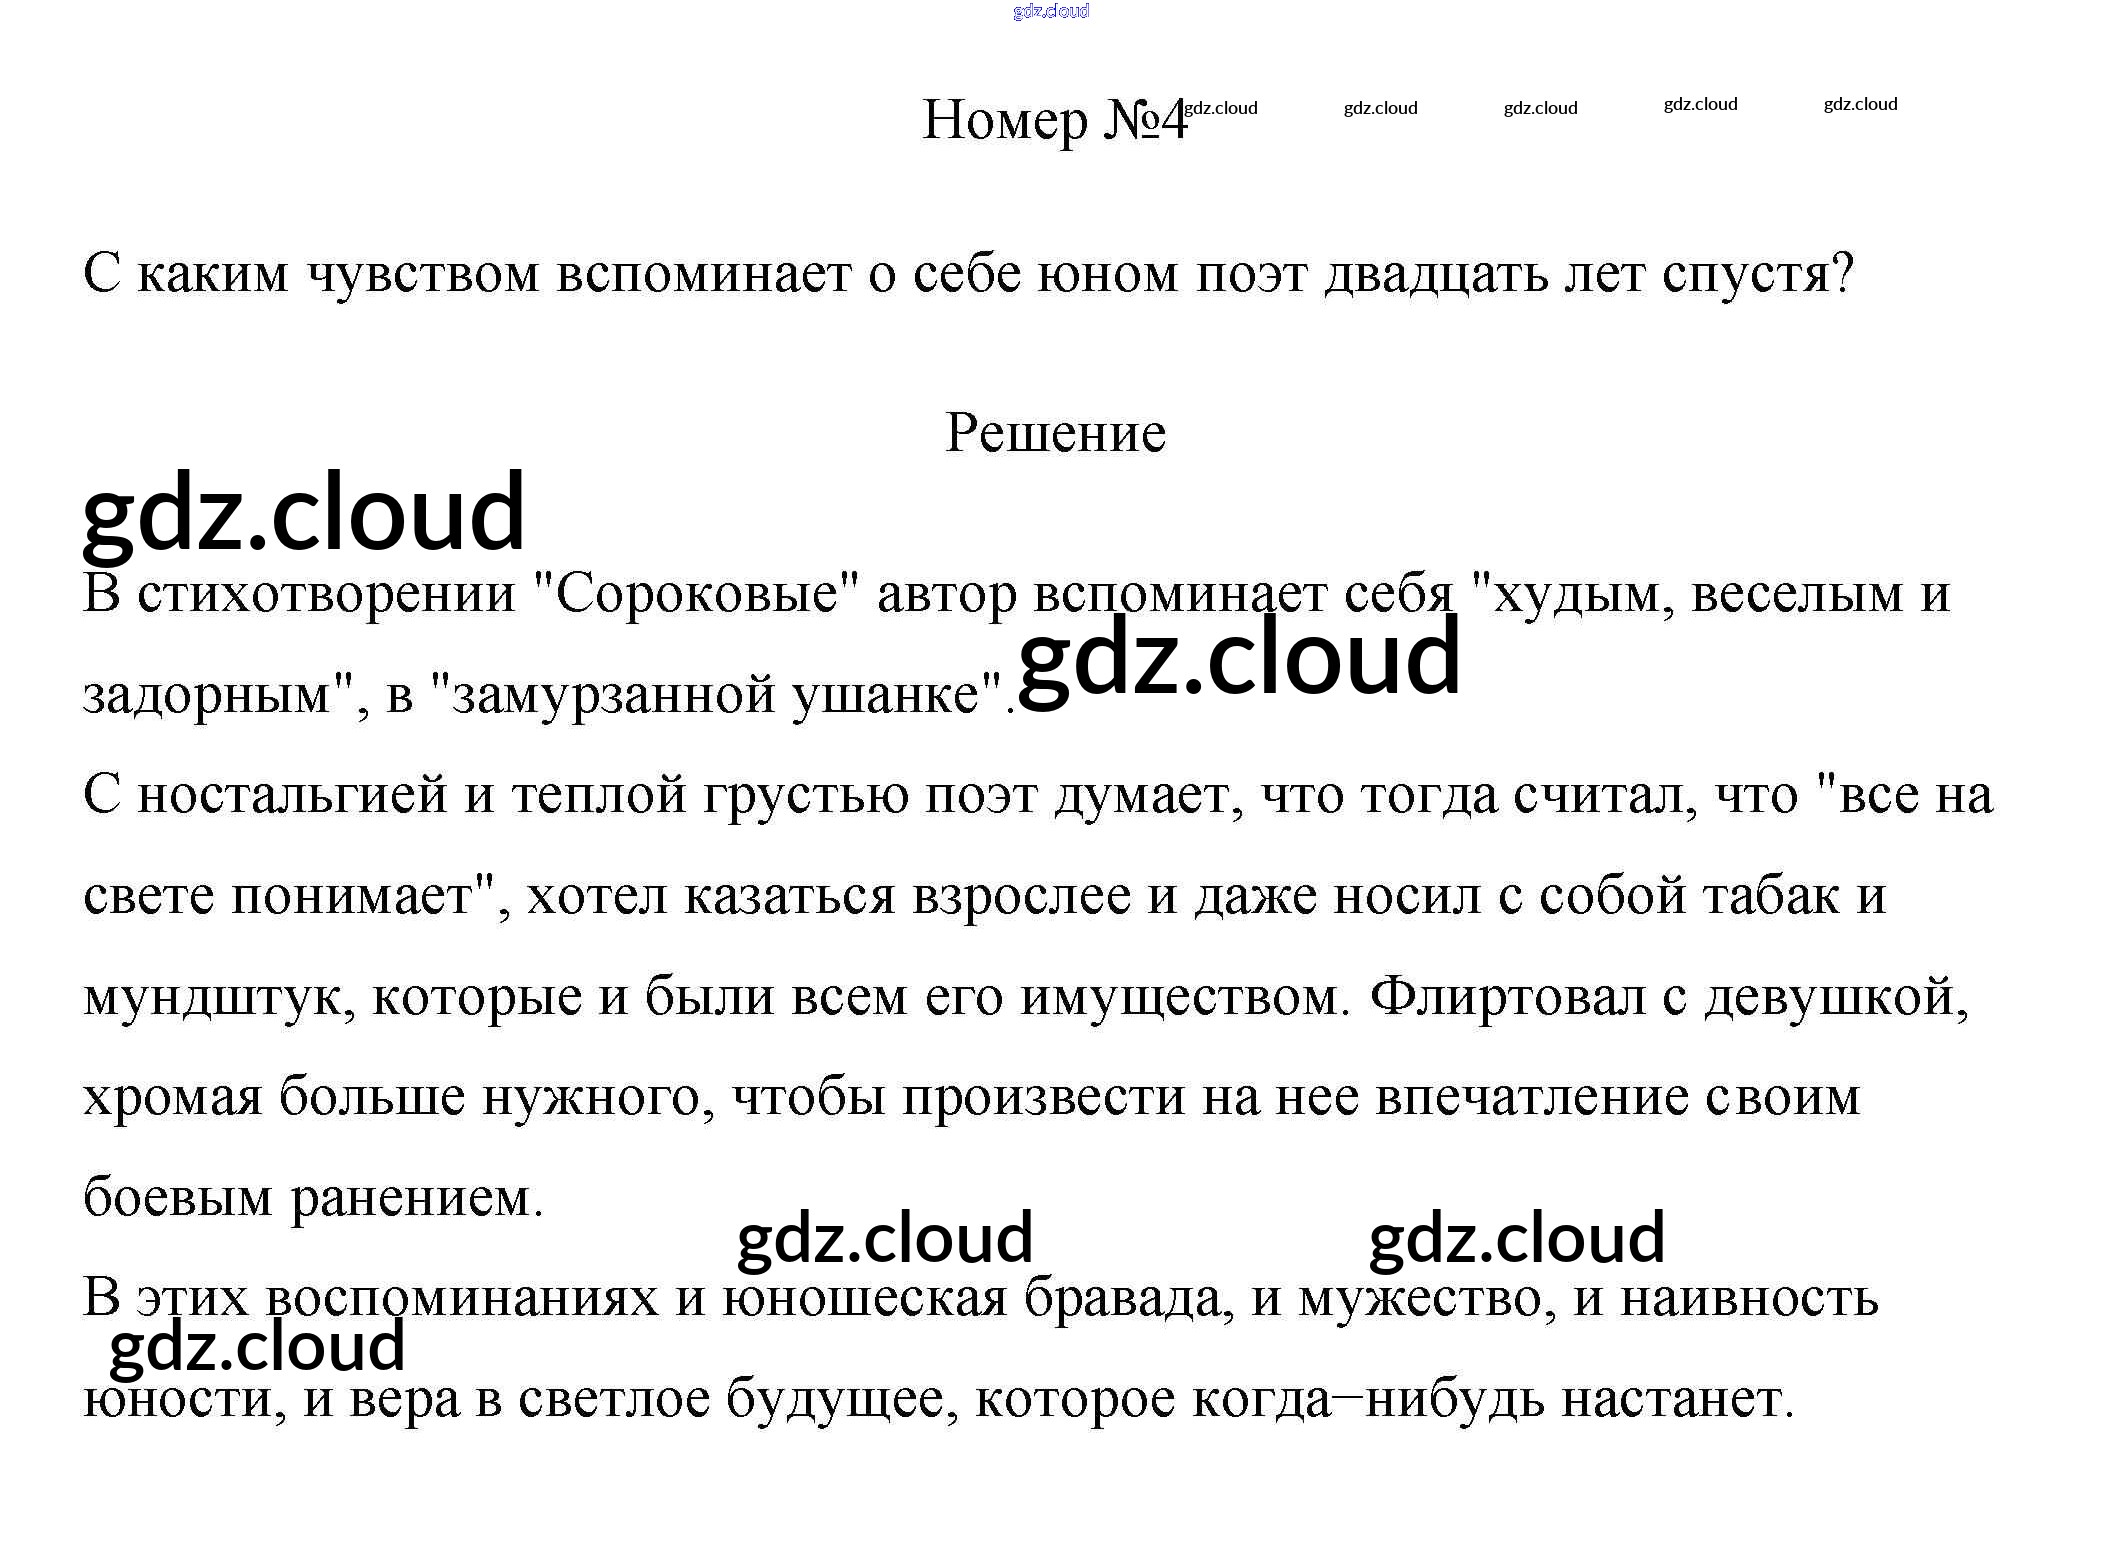Click the gdz.cloud watermark above "мужество"
The image size is (2102, 1542).
point(1516,1238)
